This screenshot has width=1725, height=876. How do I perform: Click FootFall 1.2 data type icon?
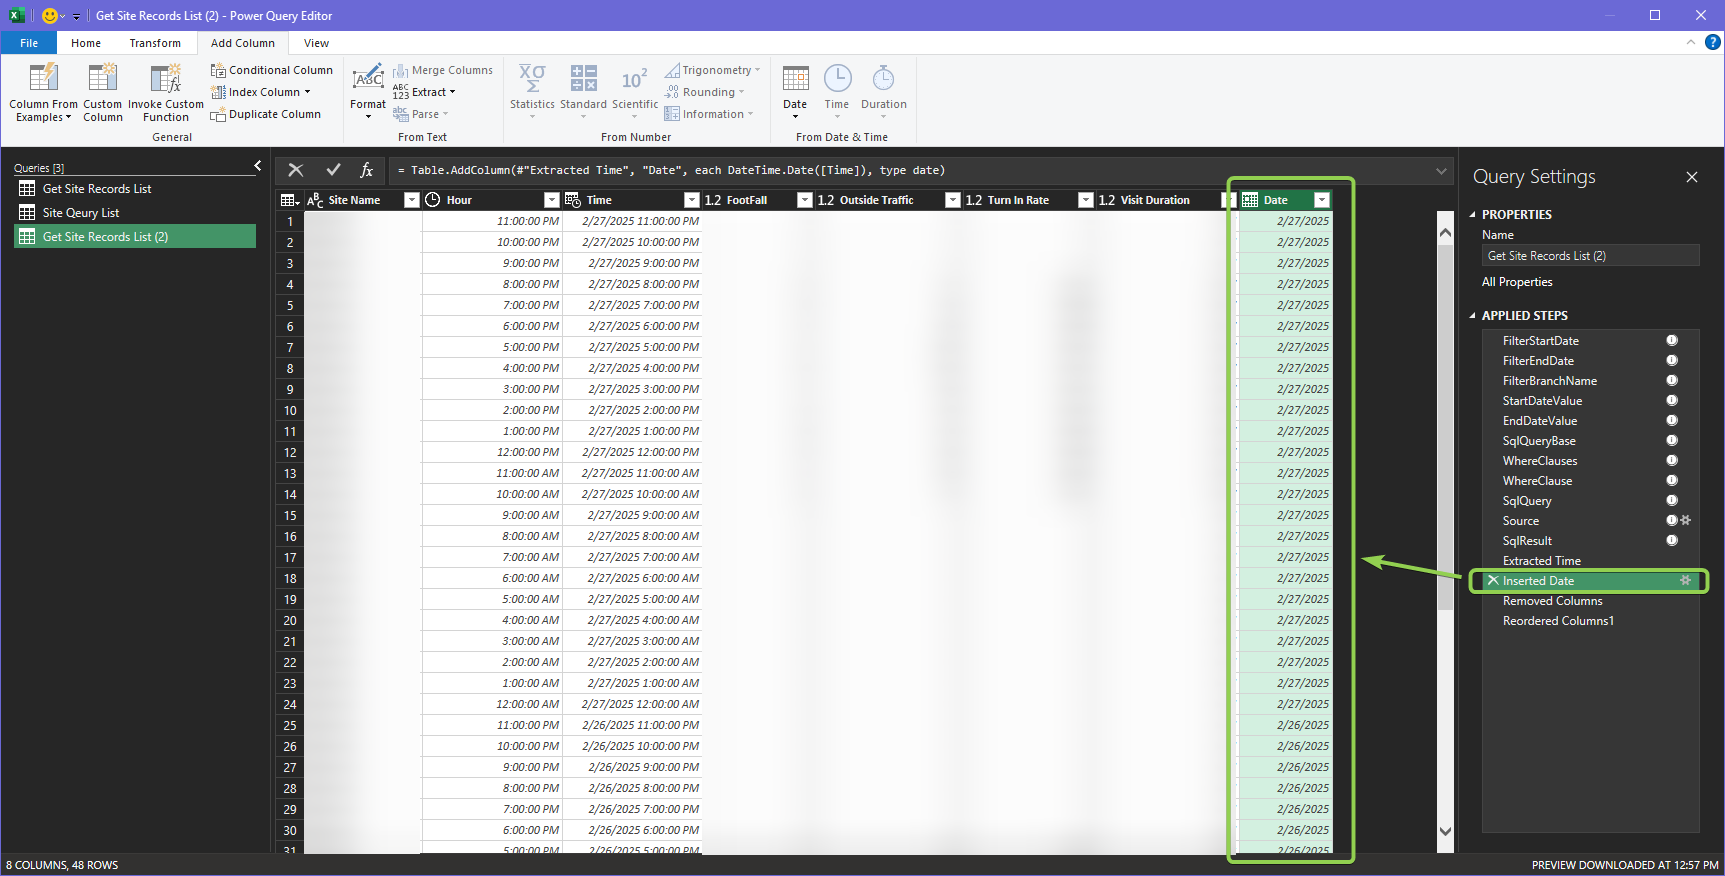(x=713, y=200)
